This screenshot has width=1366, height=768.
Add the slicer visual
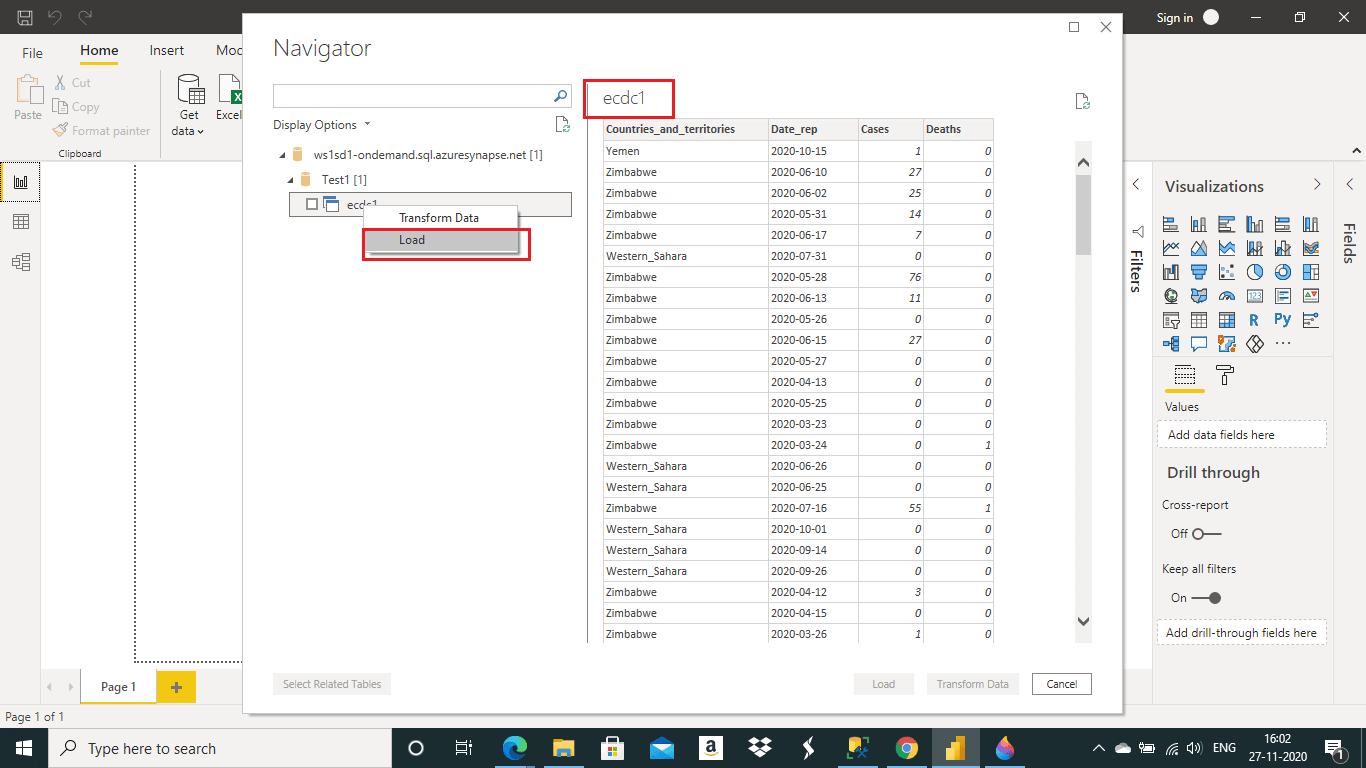pyautogui.click(x=1171, y=320)
